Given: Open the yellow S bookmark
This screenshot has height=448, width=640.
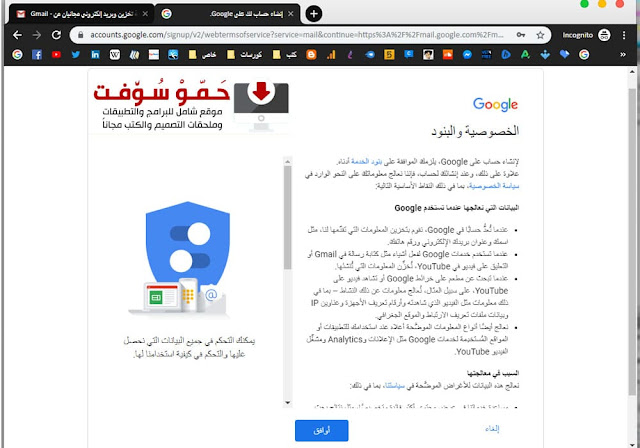Looking at the screenshot, I should (389, 54).
